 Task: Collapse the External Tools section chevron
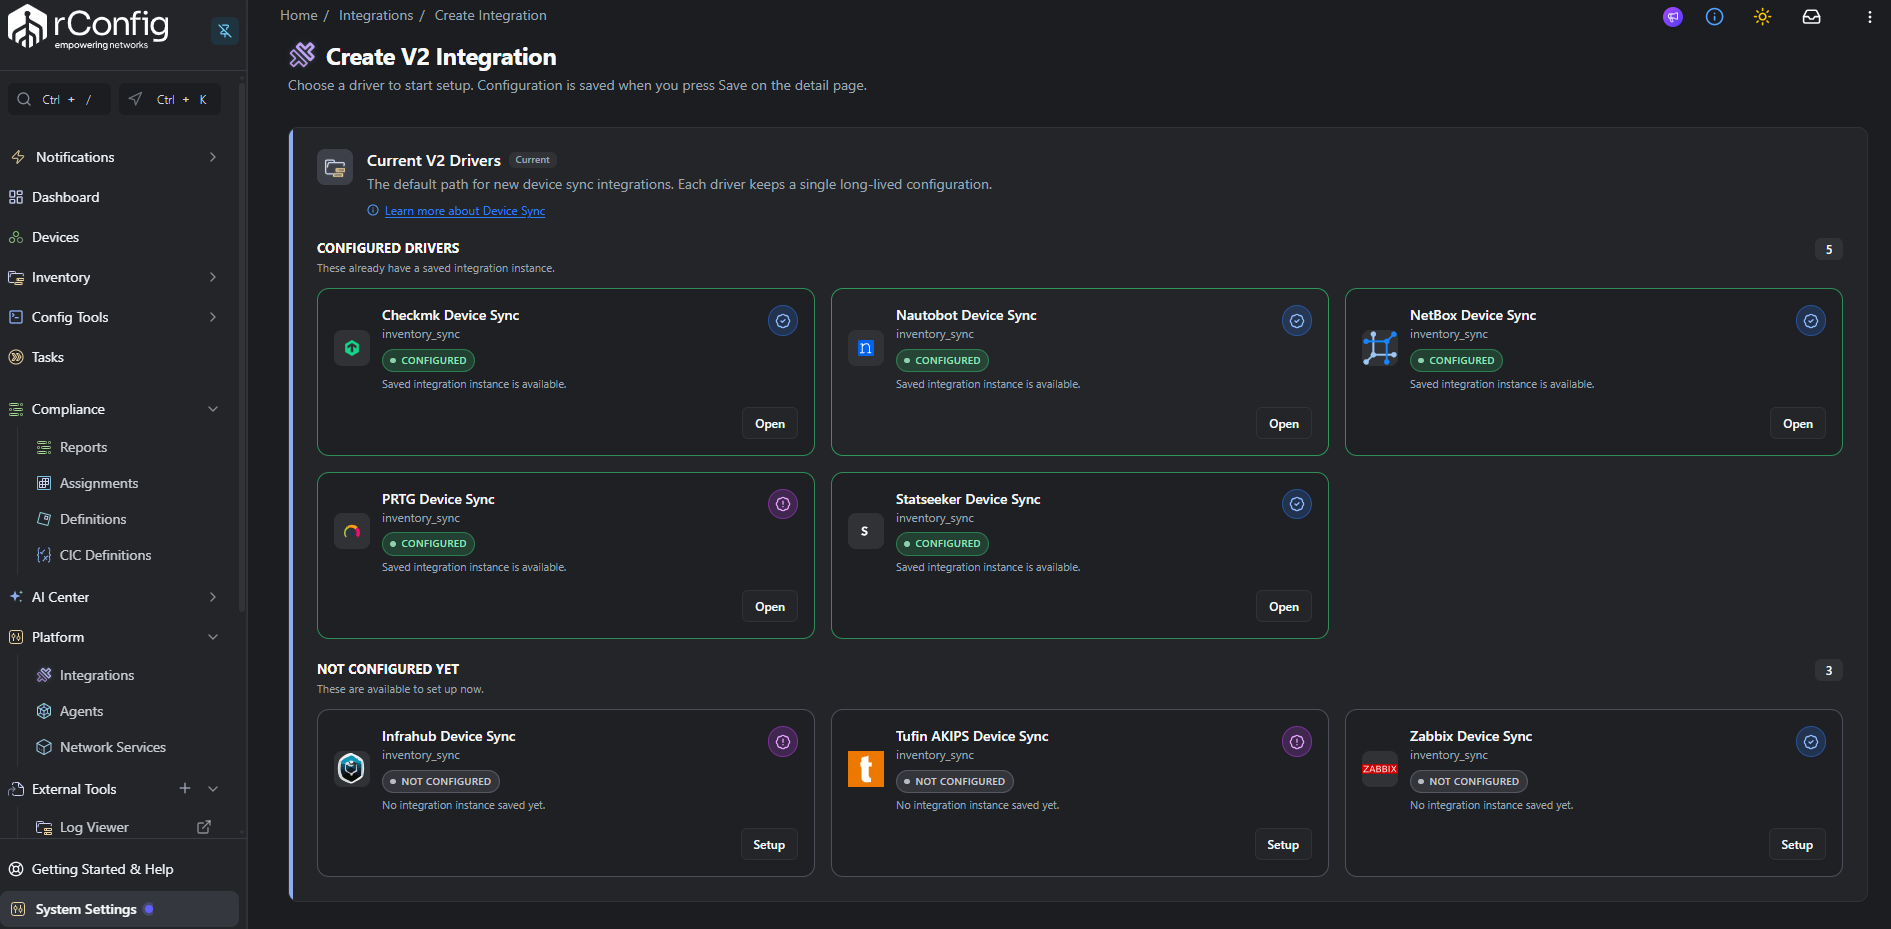click(x=213, y=789)
